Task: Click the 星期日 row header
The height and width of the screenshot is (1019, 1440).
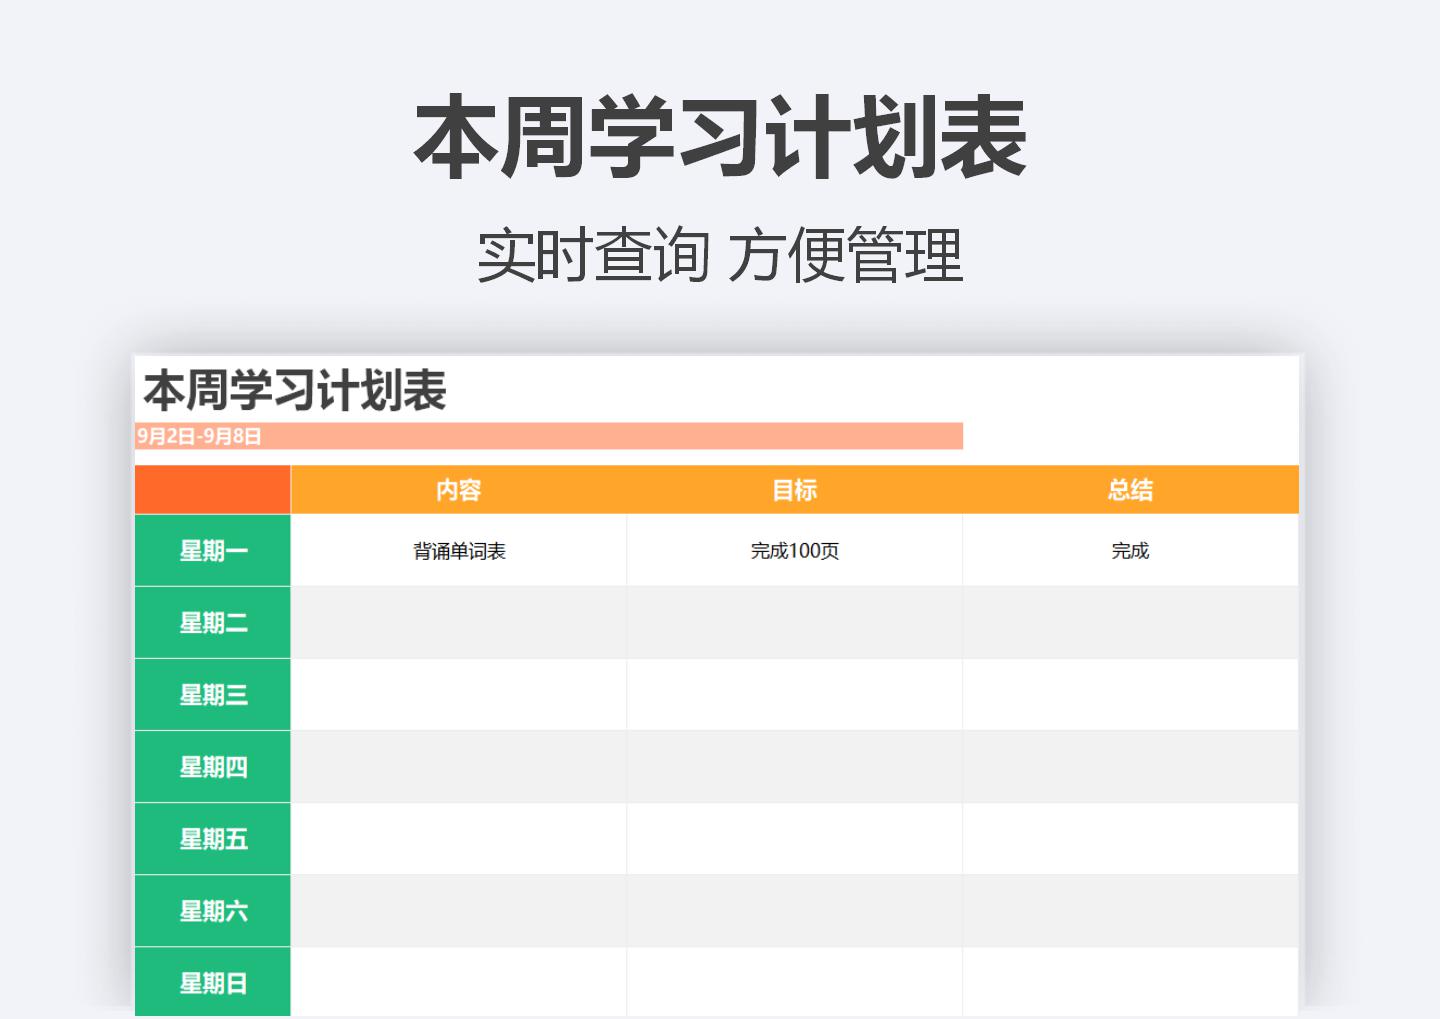Action: (x=212, y=982)
